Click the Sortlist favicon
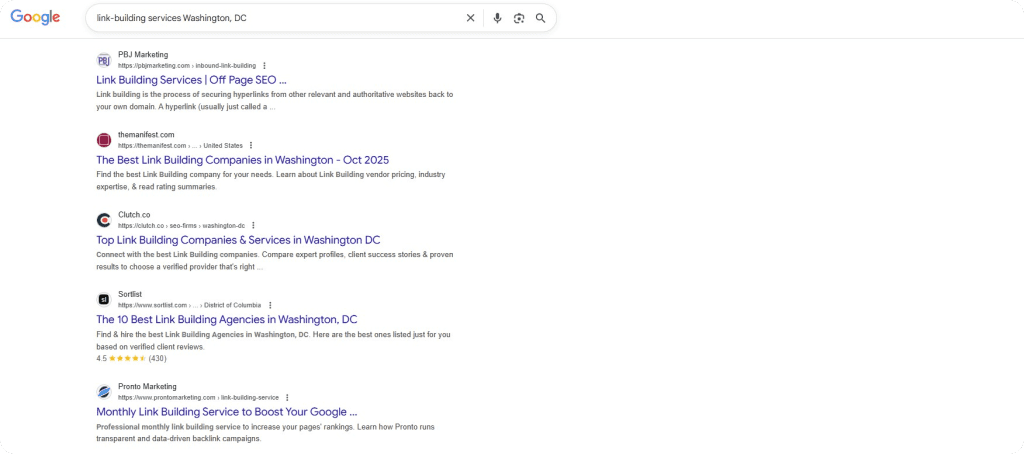Viewport: 1024px width, 454px height. [x=104, y=300]
